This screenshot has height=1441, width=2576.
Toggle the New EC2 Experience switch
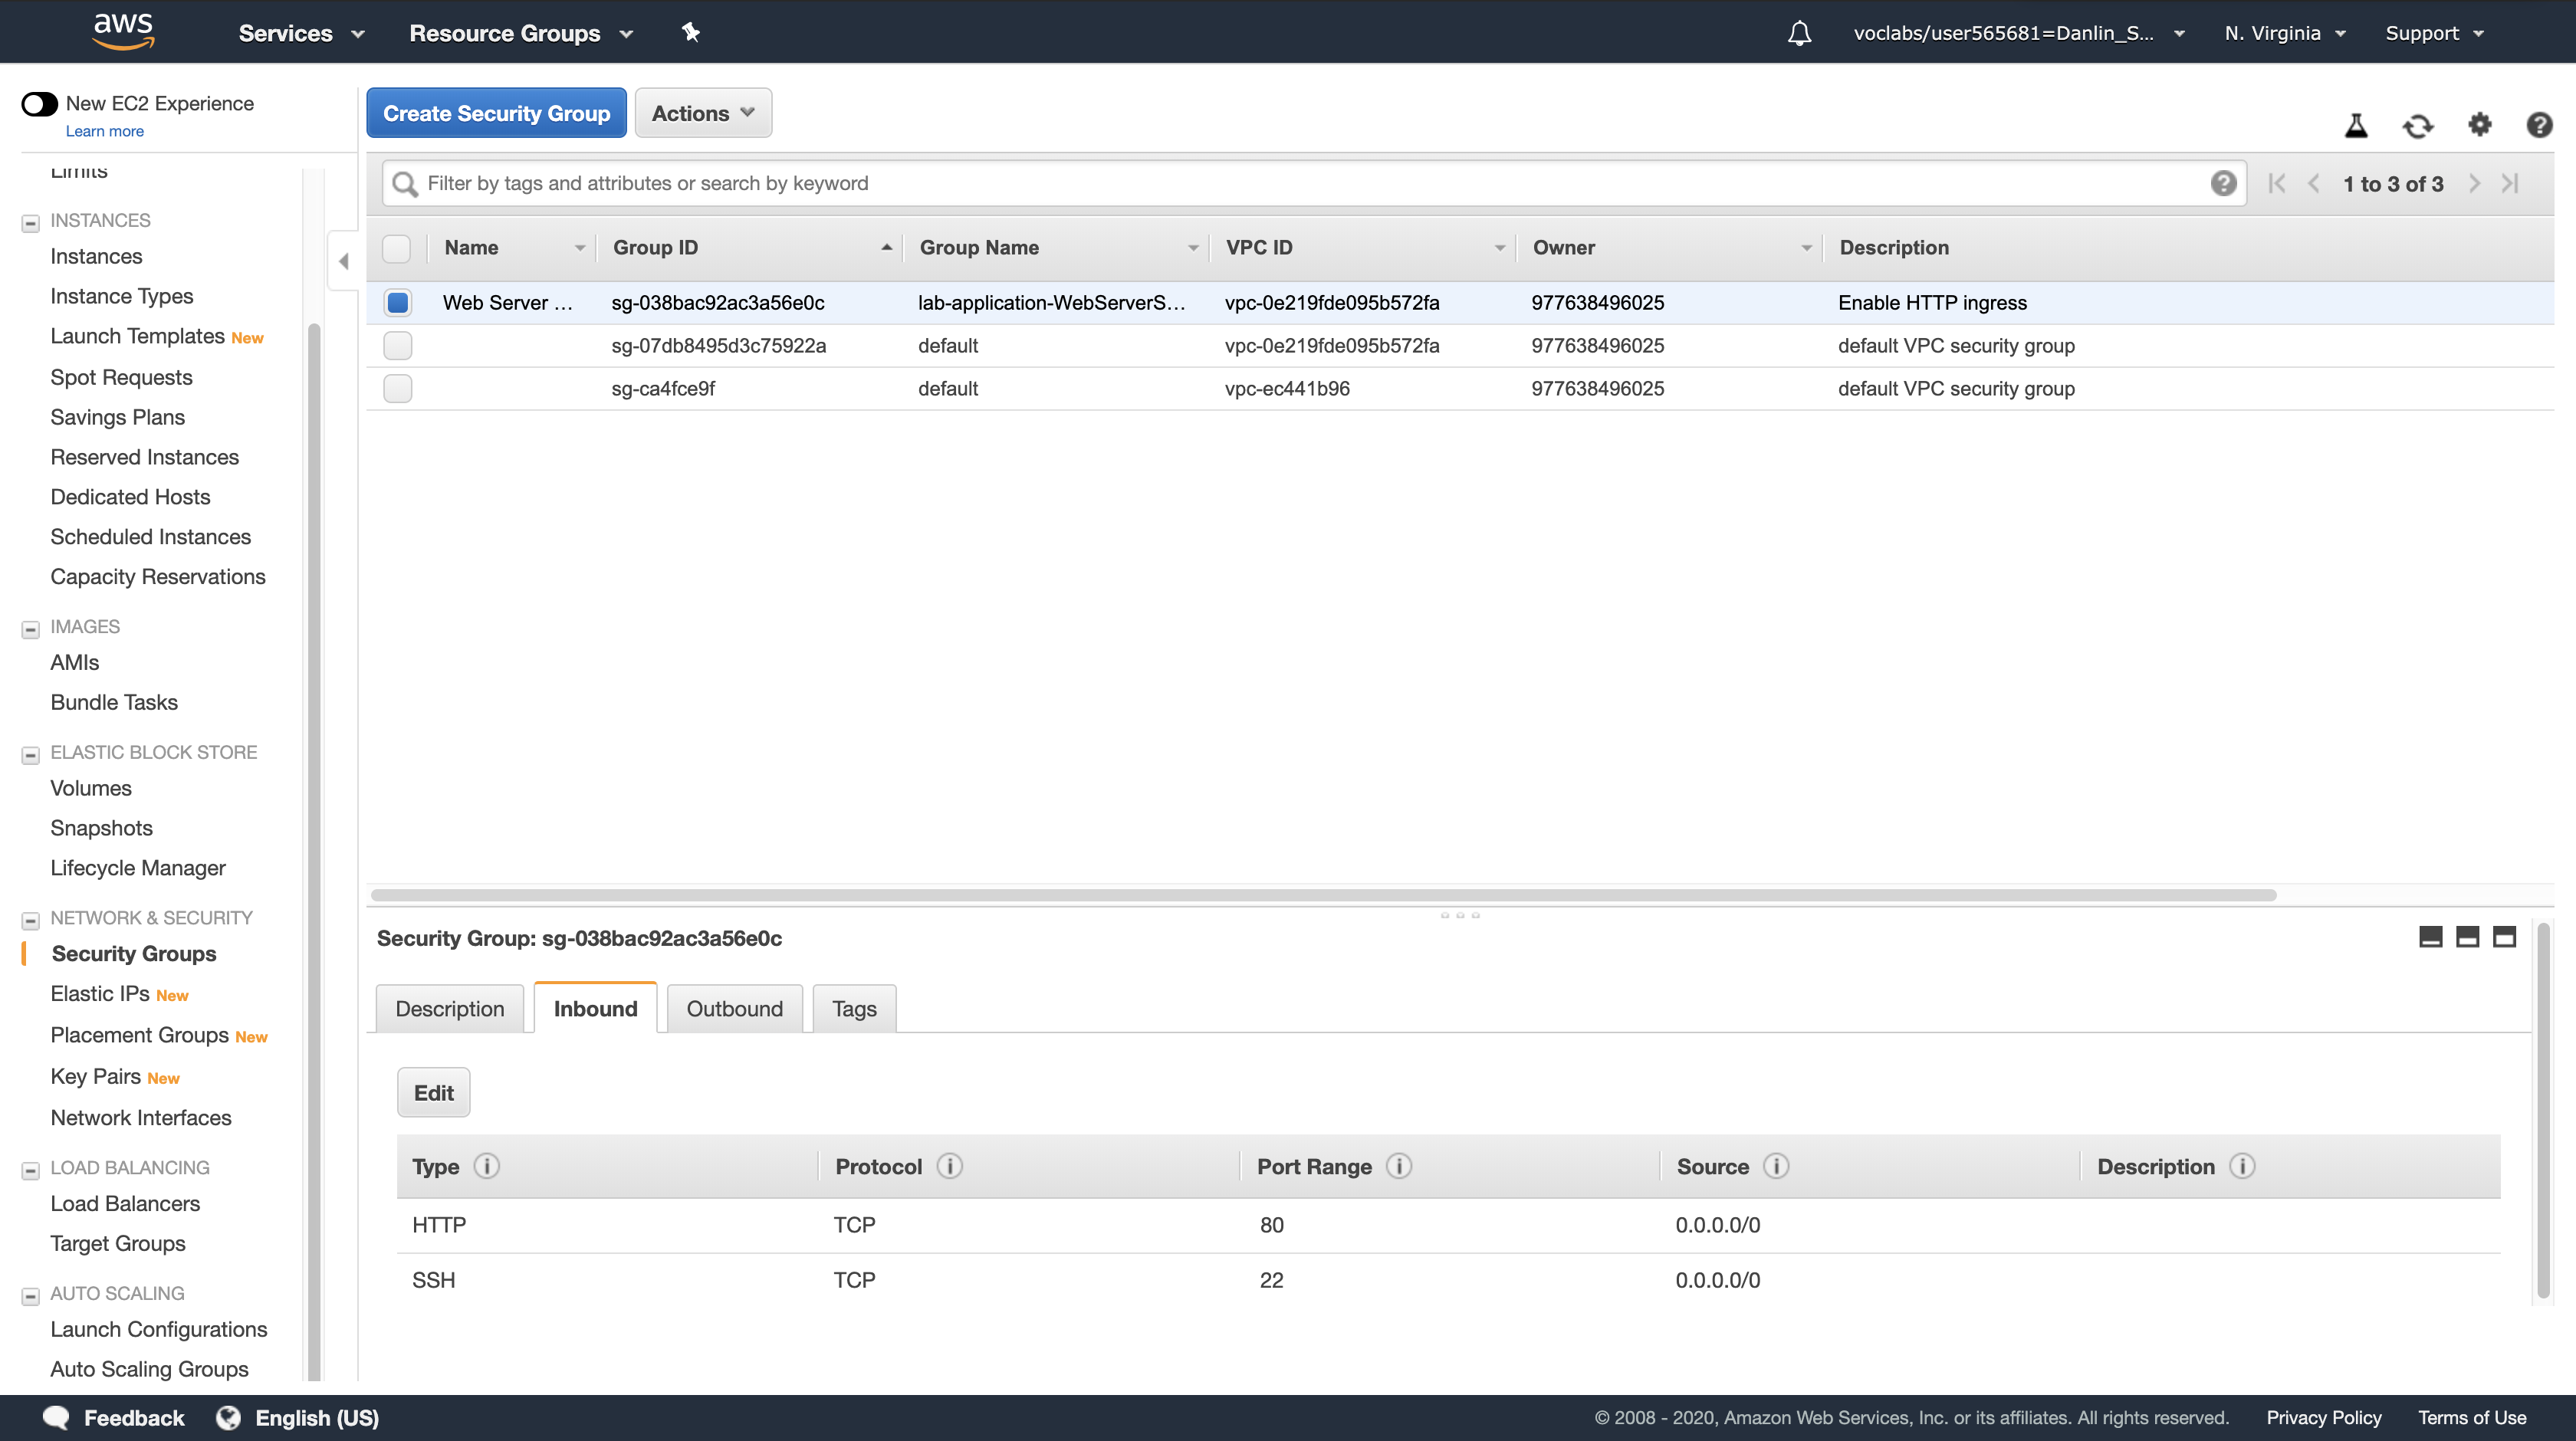point(40,104)
